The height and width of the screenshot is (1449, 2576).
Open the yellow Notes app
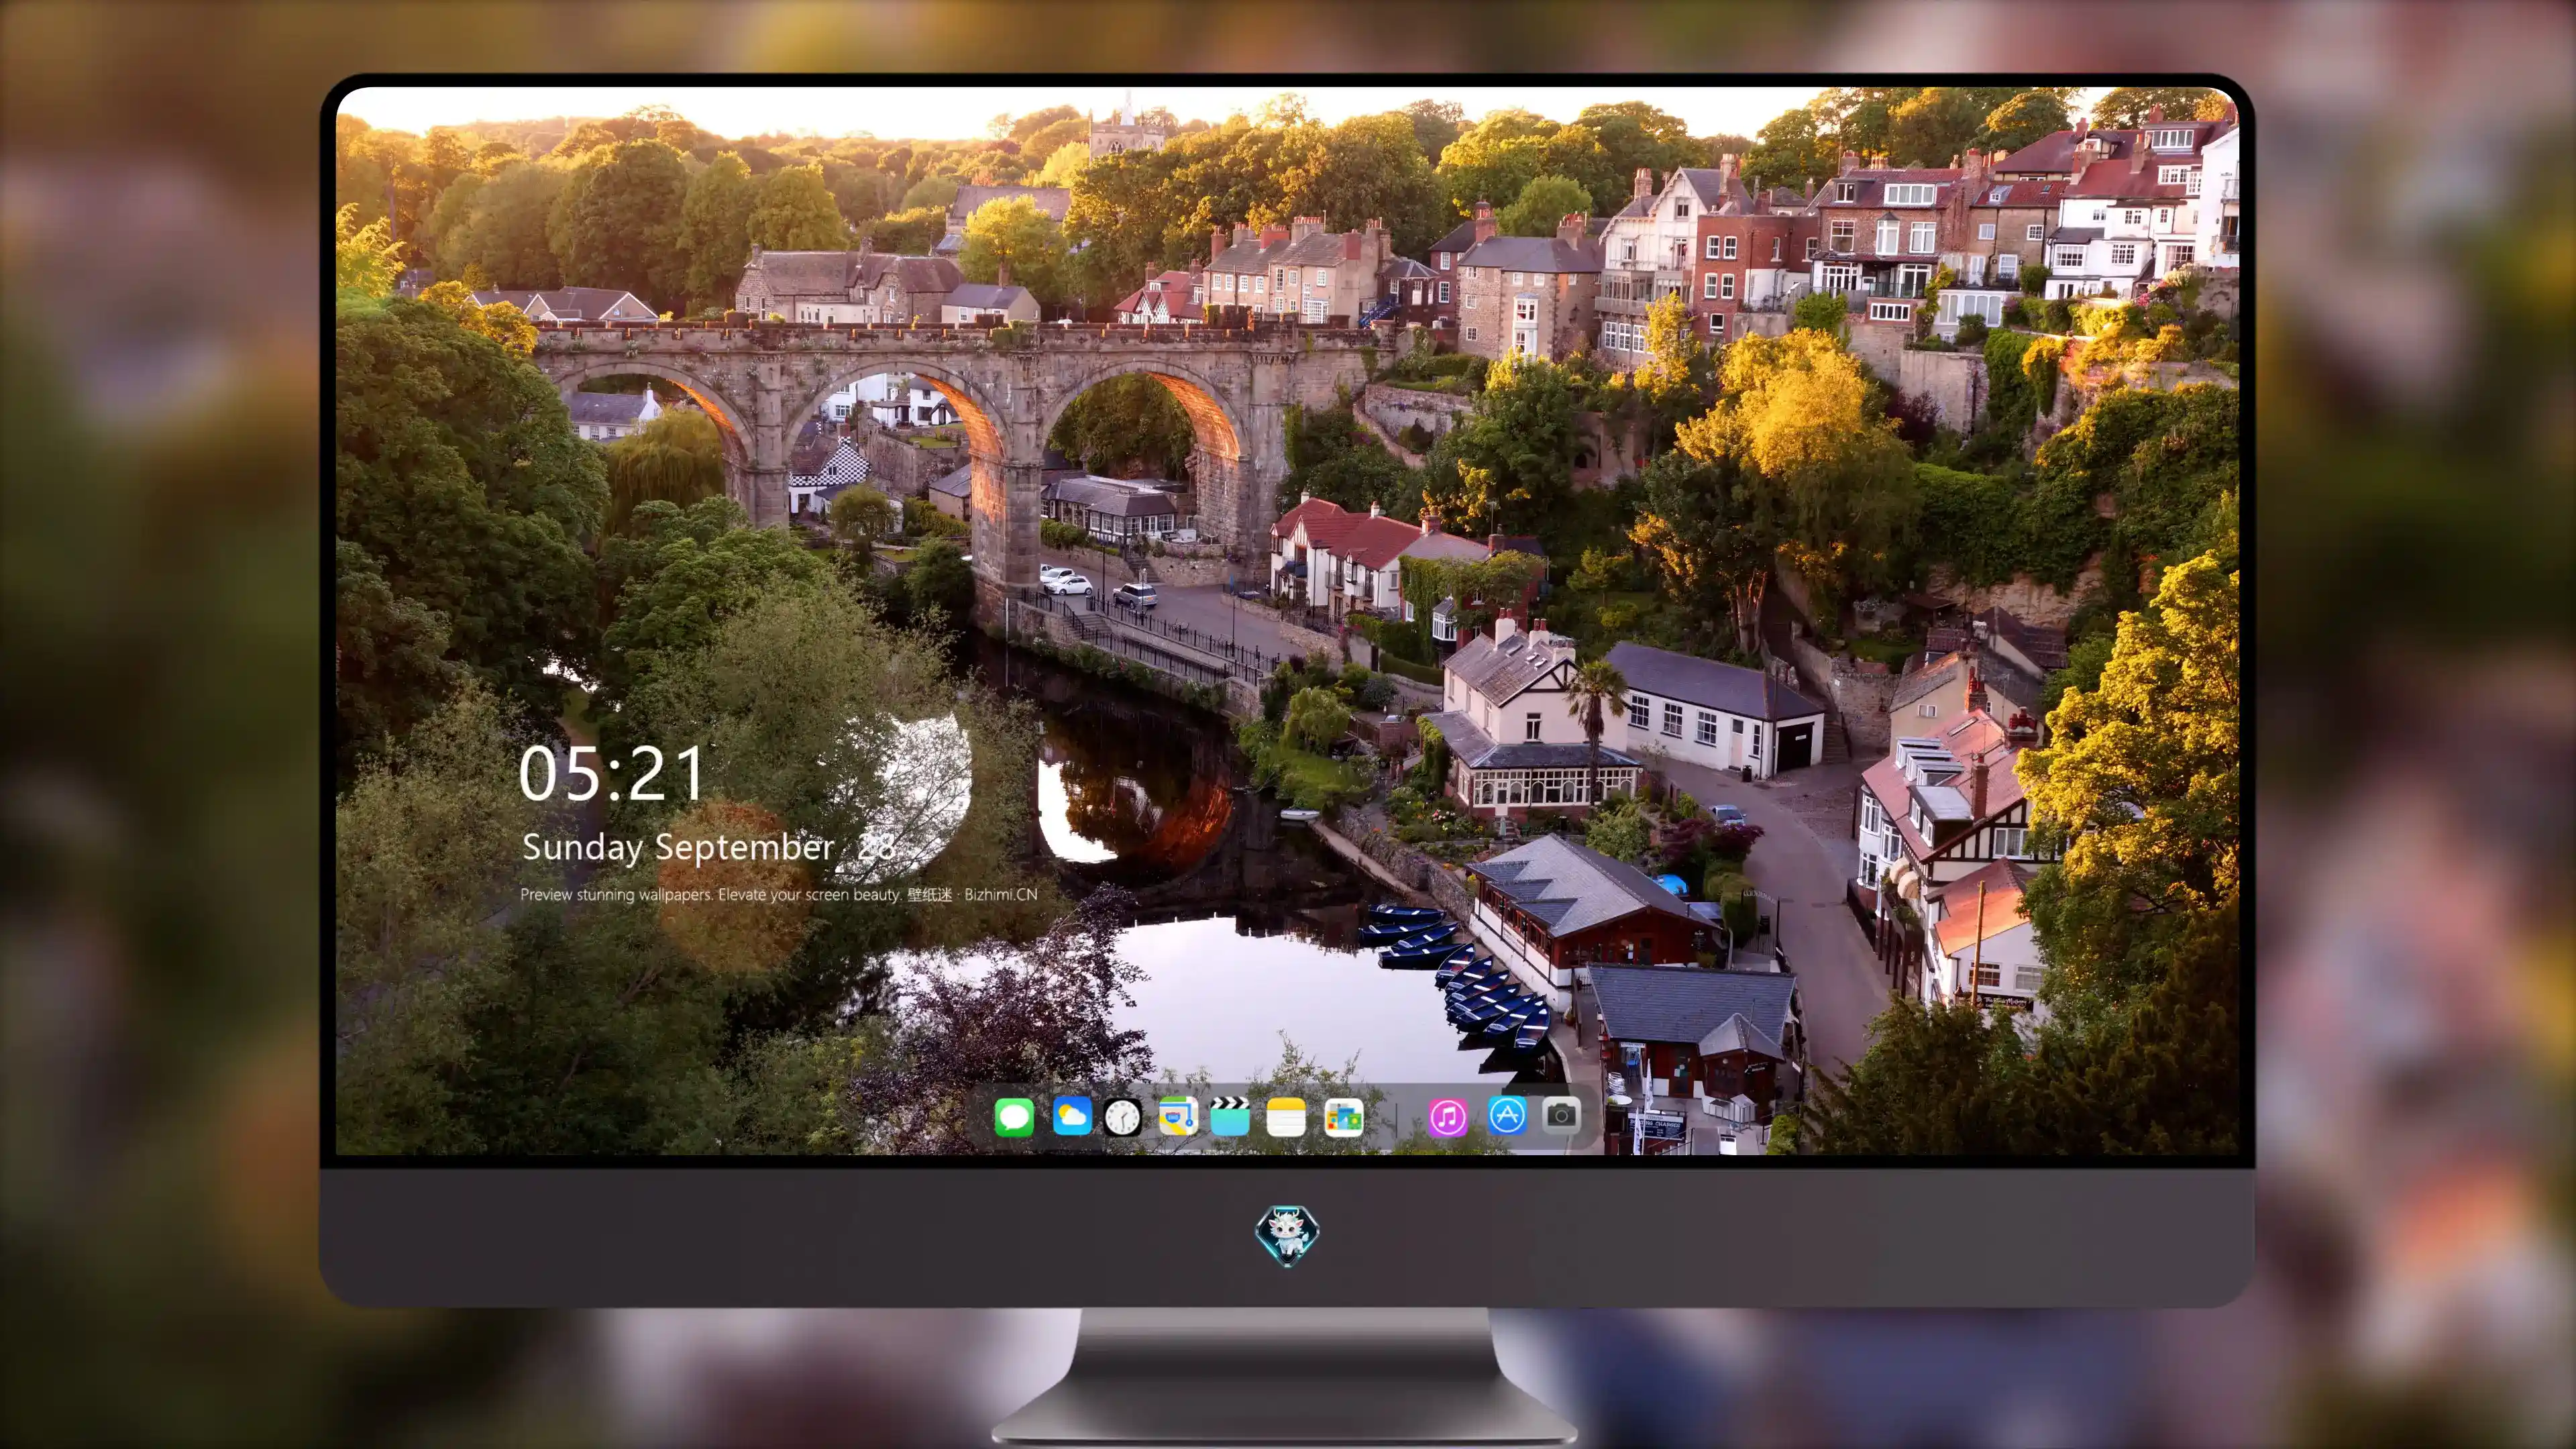click(1286, 1117)
